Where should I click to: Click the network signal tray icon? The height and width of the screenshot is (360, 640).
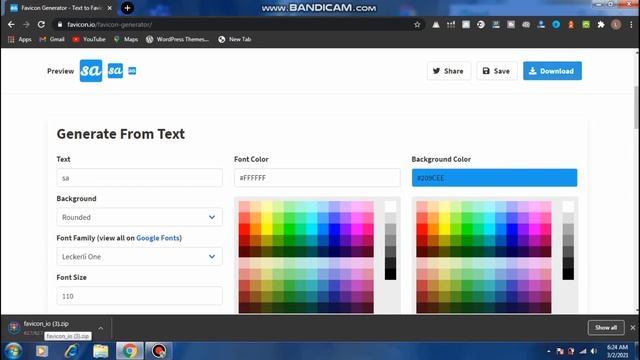pos(583,351)
